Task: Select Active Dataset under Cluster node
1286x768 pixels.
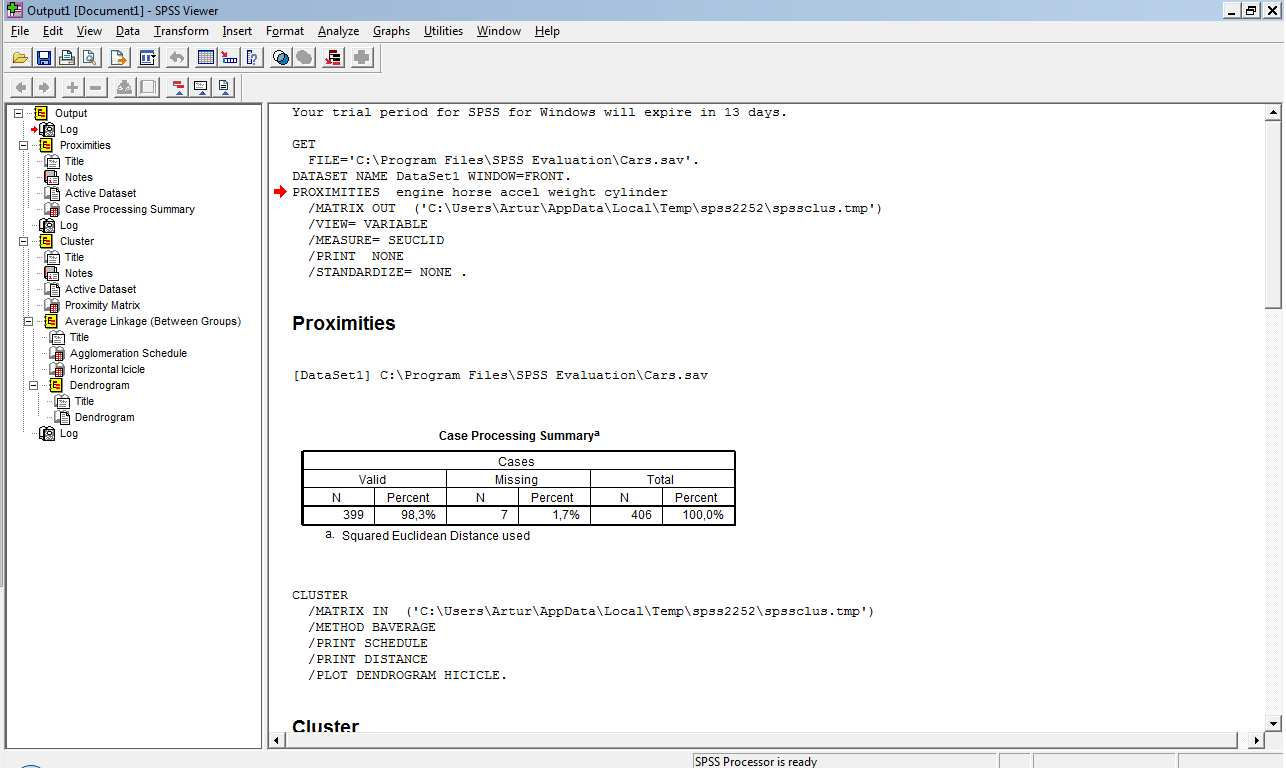Action: pos(100,289)
